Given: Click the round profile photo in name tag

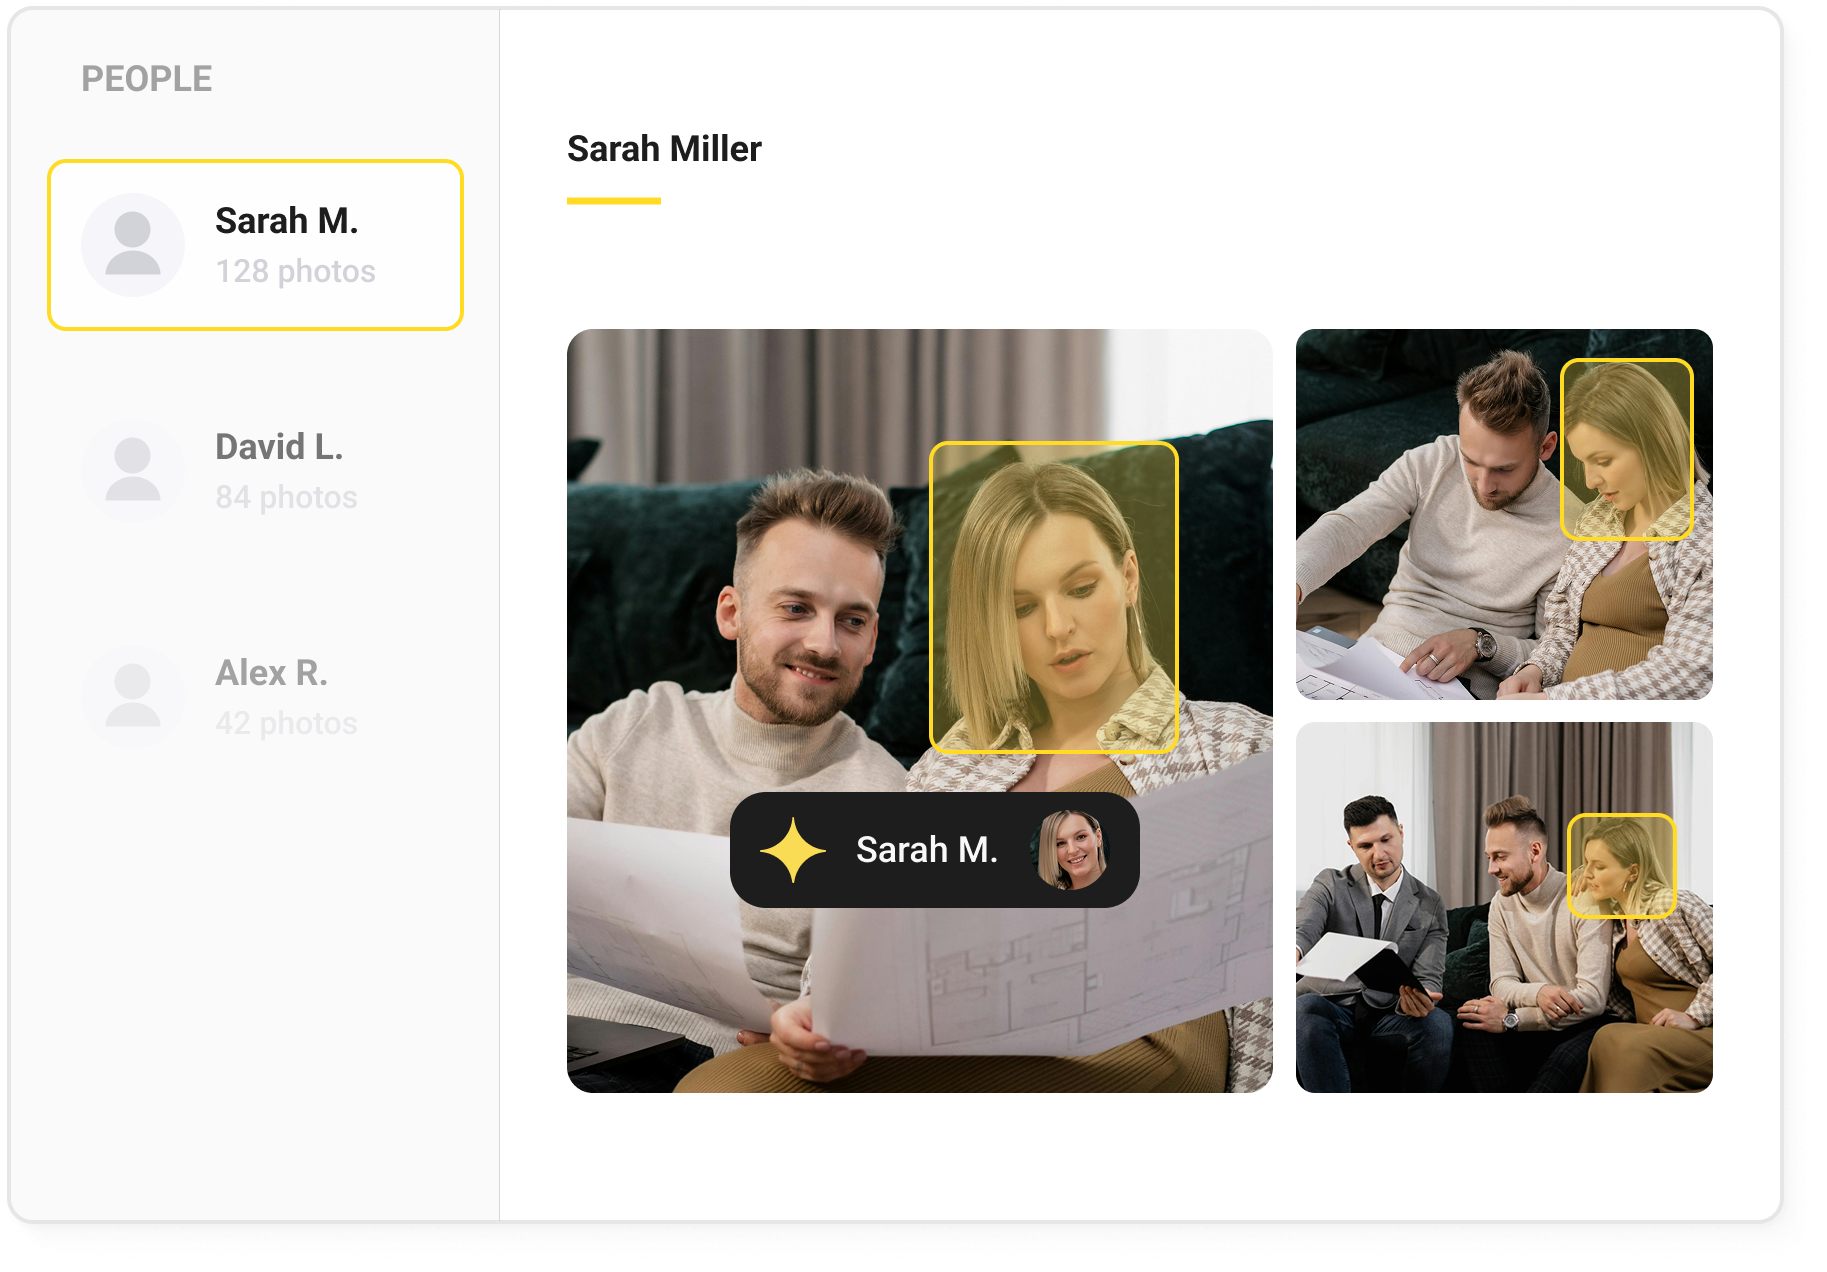Looking at the screenshot, I should pyautogui.click(x=1072, y=851).
